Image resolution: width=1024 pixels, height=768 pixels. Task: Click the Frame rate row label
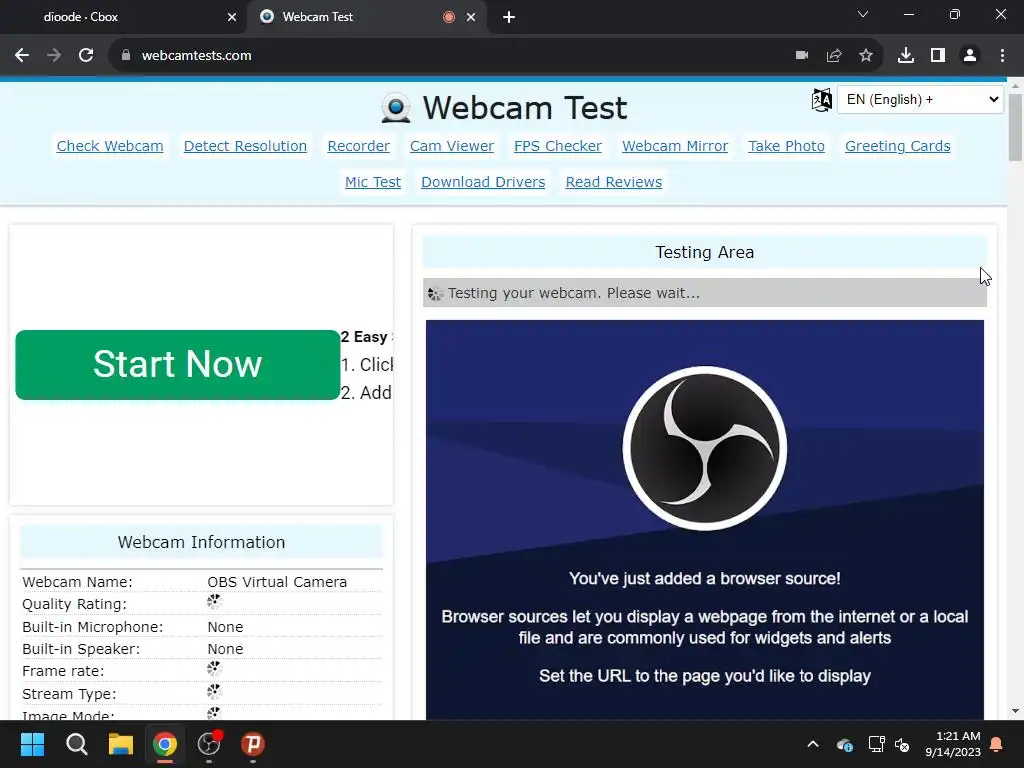pos(63,671)
